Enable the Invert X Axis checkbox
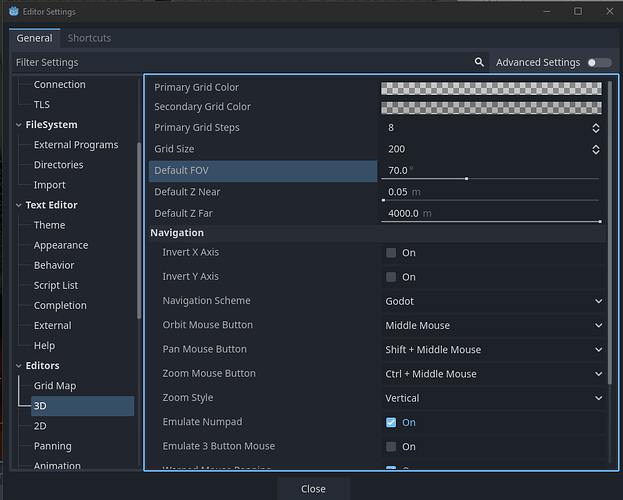Screen dimensions: 623x500 (x=391, y=253)
